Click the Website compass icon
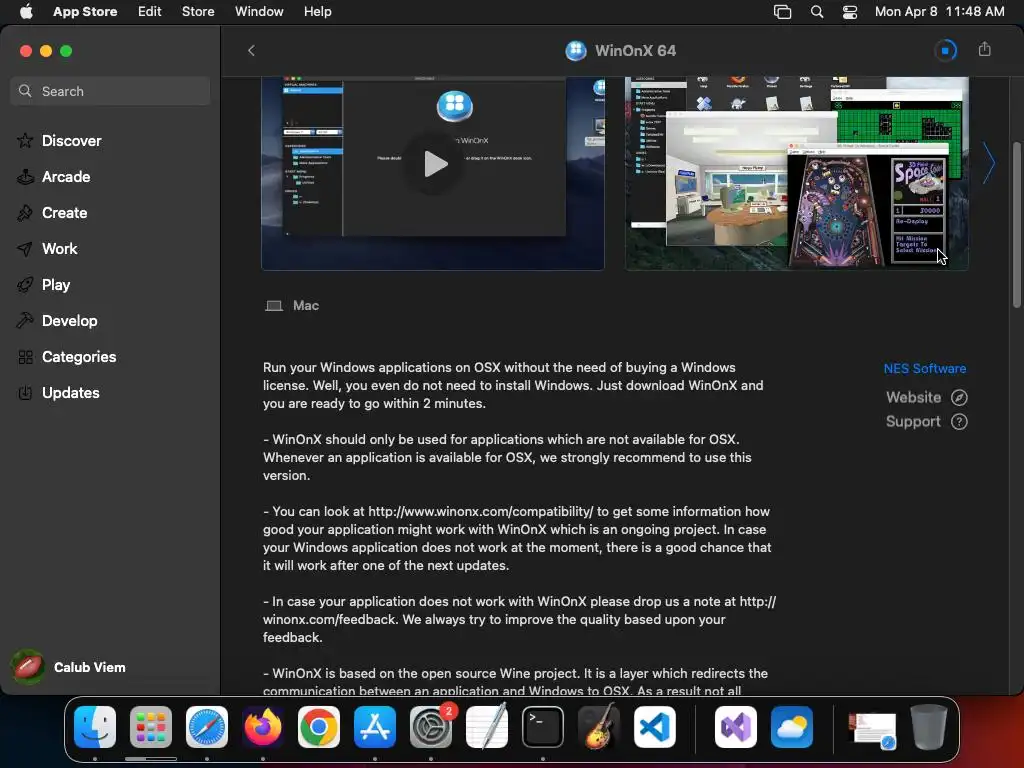Screen dimensions: 1024x768 coord(959,397)
